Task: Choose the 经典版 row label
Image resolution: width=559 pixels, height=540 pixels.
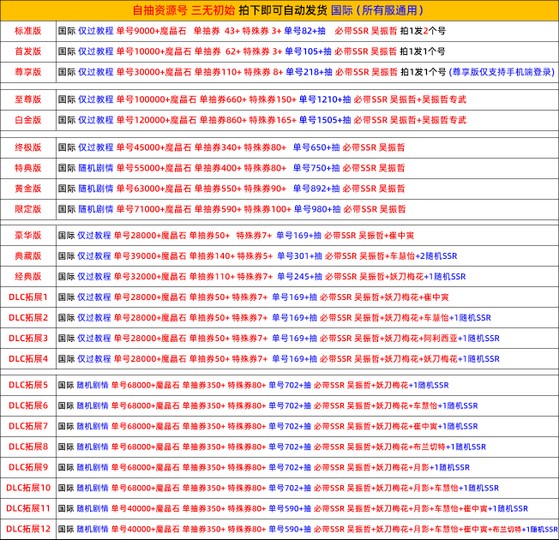Action: pyautogui.click(x=28, y=277)
